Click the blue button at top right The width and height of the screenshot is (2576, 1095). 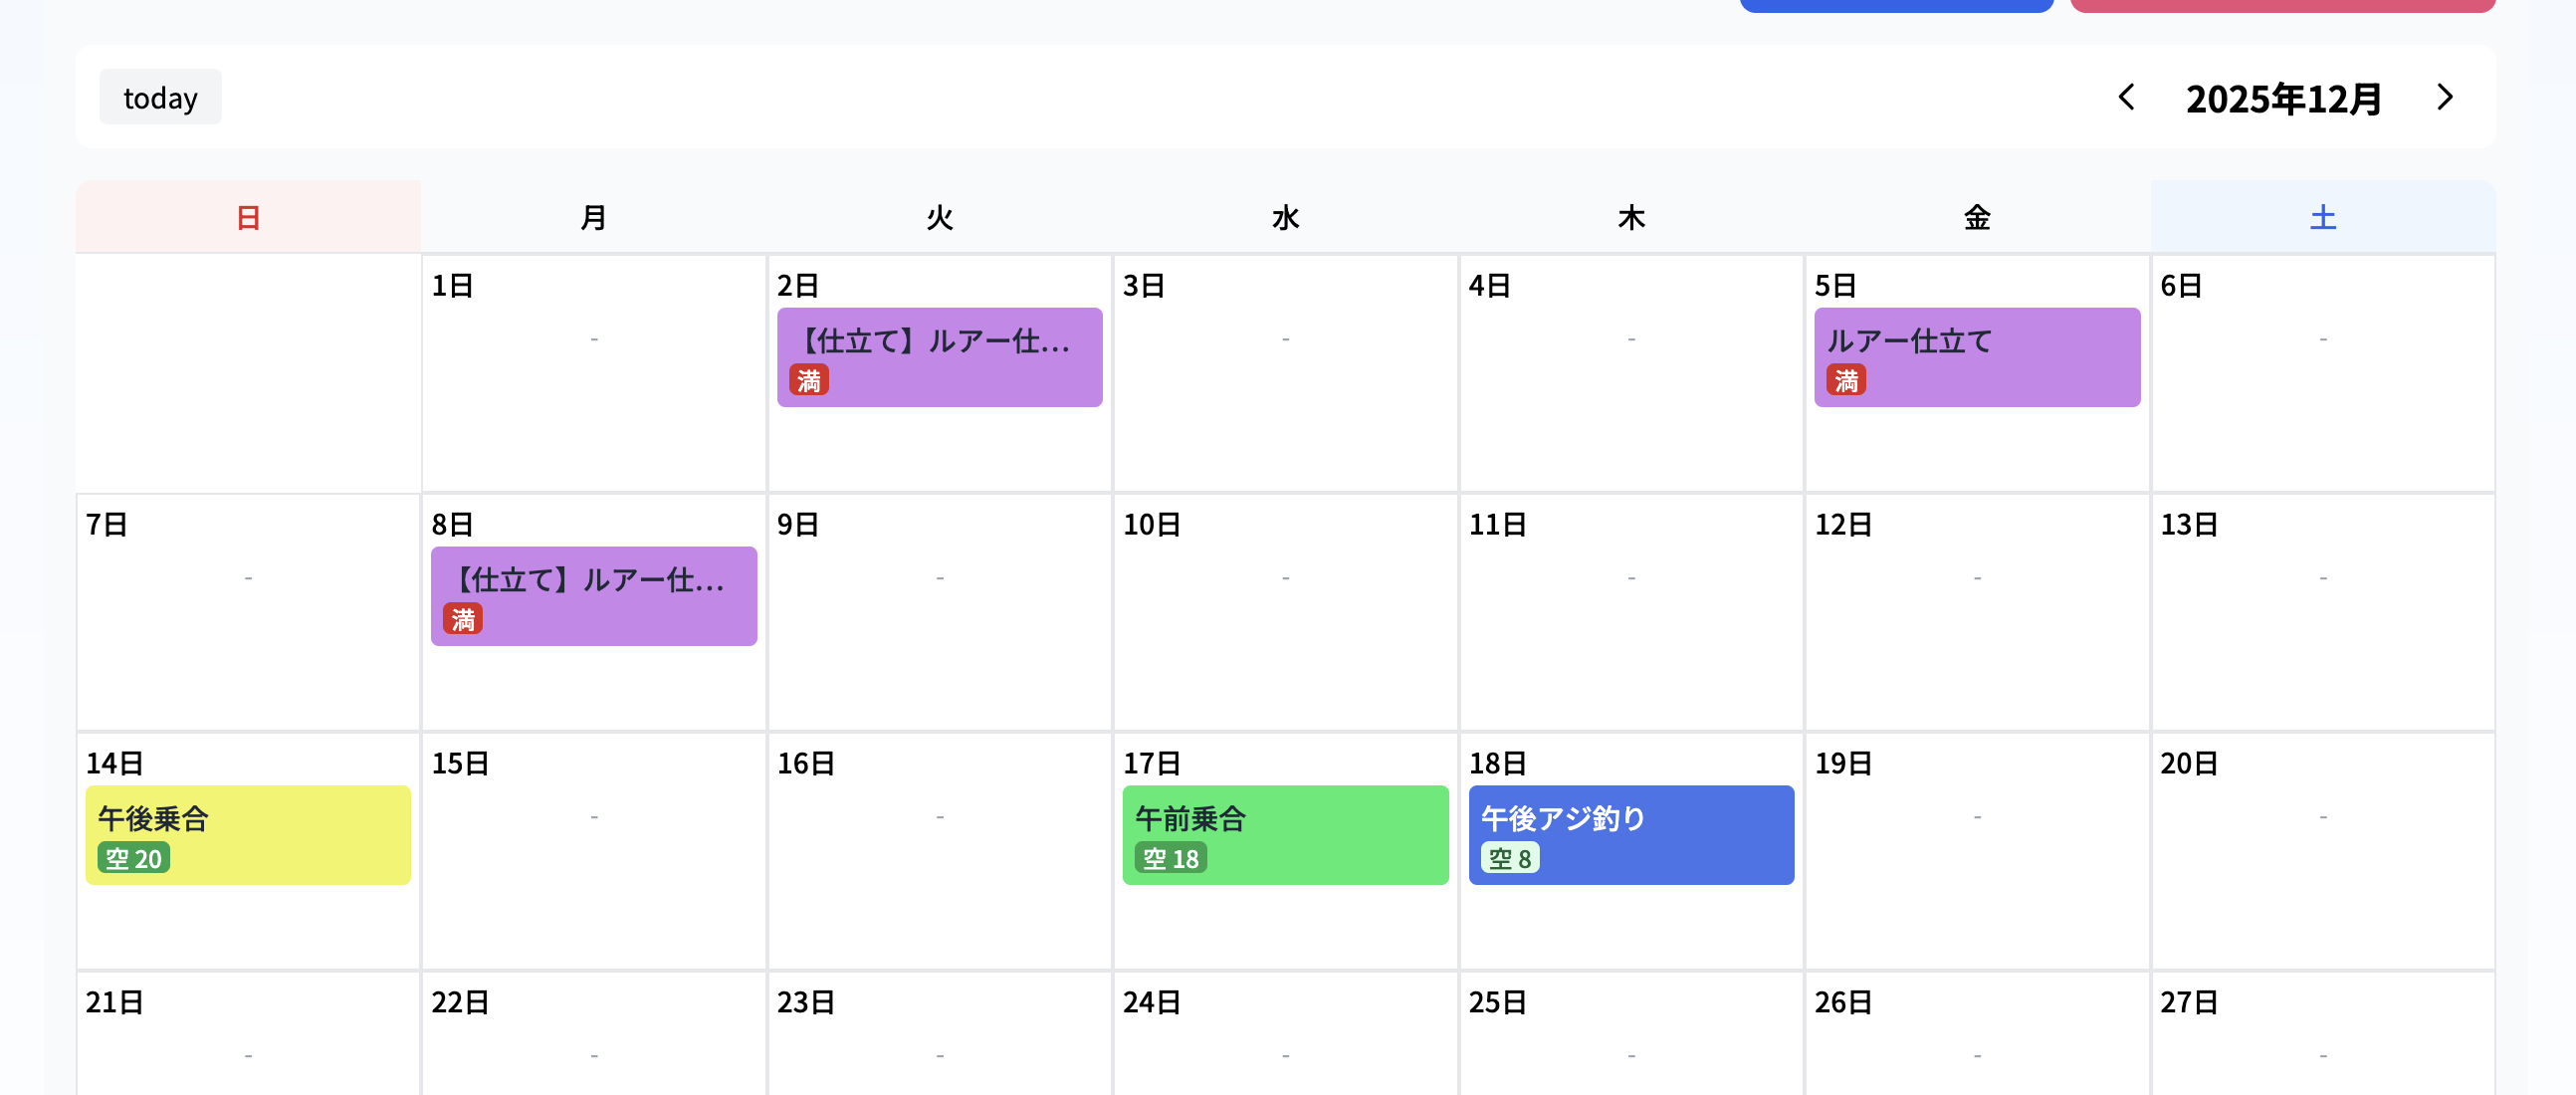click(1895, 5)
